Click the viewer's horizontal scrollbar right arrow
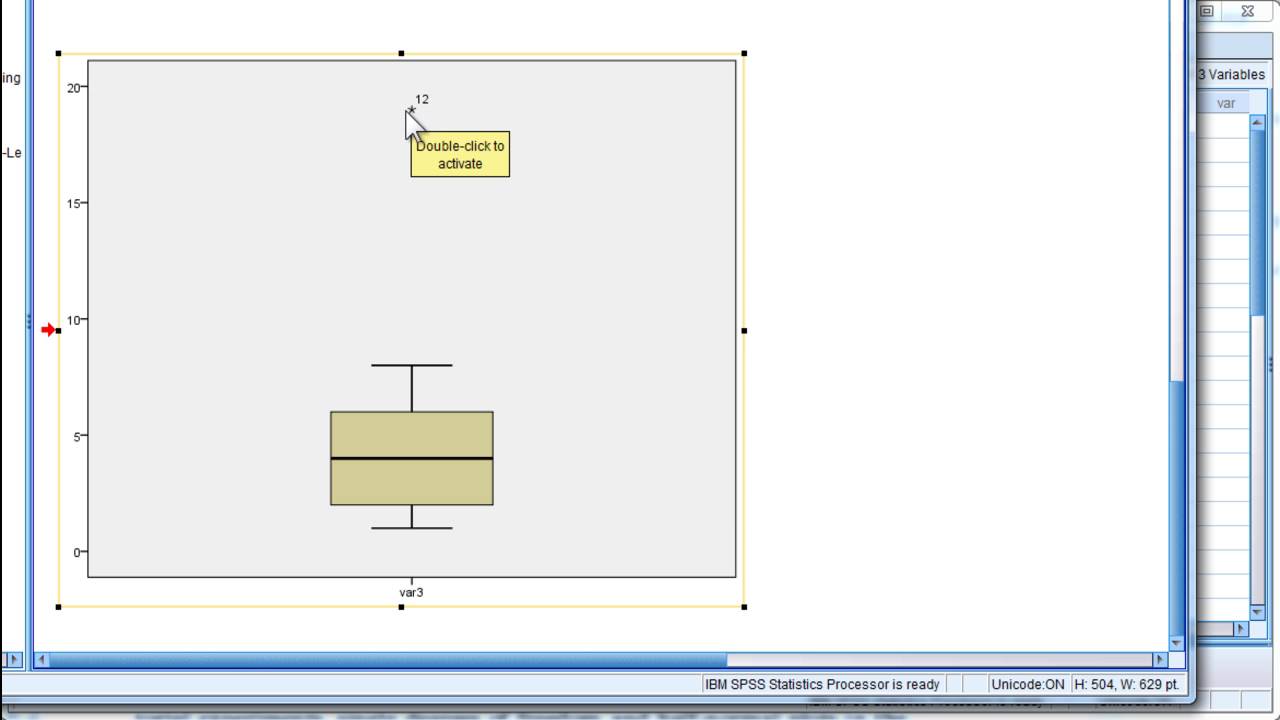Image resolution: width=1280 pixels, height=720 pixels. (x=1160, y=660)
